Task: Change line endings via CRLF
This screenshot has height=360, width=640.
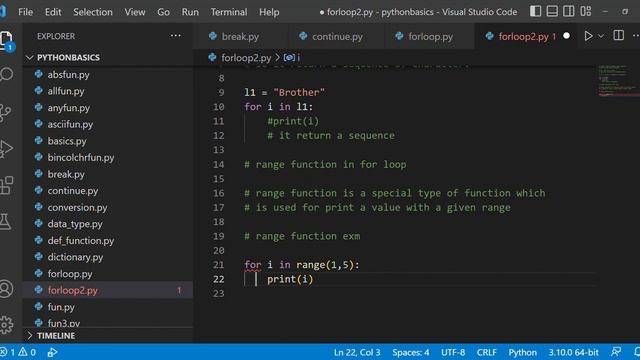Action: point(487,352)
